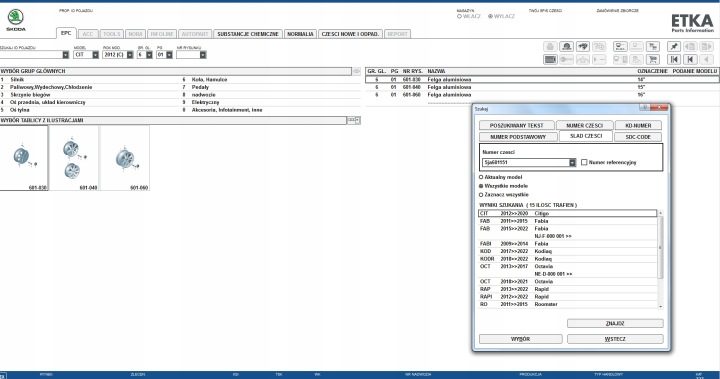Jump to first entry with skip-to-start icon
The height and width of the screenshot is (379, 720).
[x=674, y=59]
